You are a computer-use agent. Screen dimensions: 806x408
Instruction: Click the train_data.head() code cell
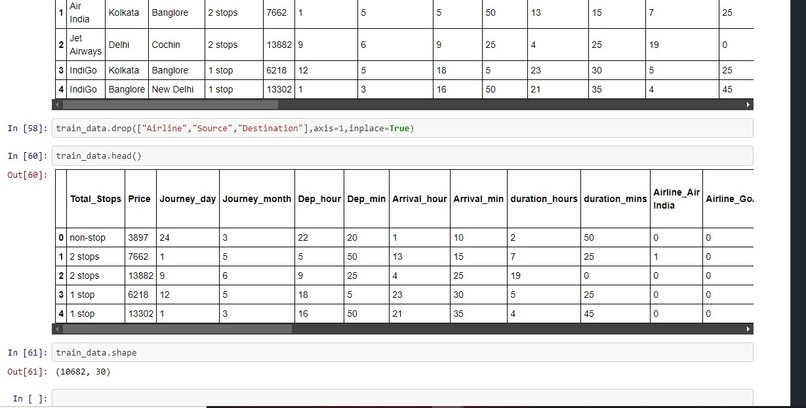[x=402, y=156]
